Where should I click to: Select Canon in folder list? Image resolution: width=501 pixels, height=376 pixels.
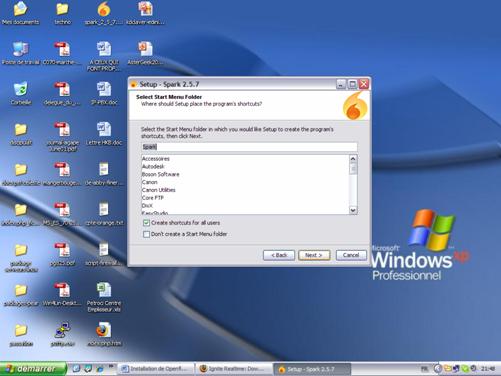point(150,182)
